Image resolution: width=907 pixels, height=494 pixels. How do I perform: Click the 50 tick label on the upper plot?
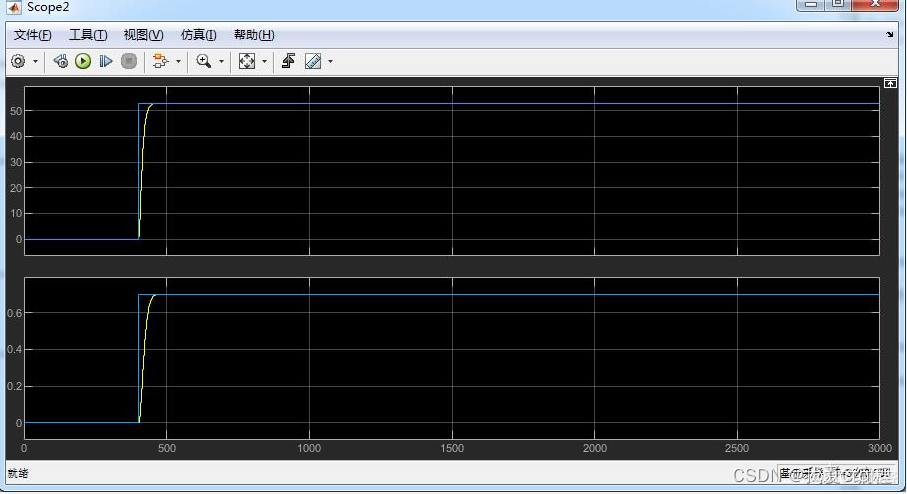coord(16,111)
